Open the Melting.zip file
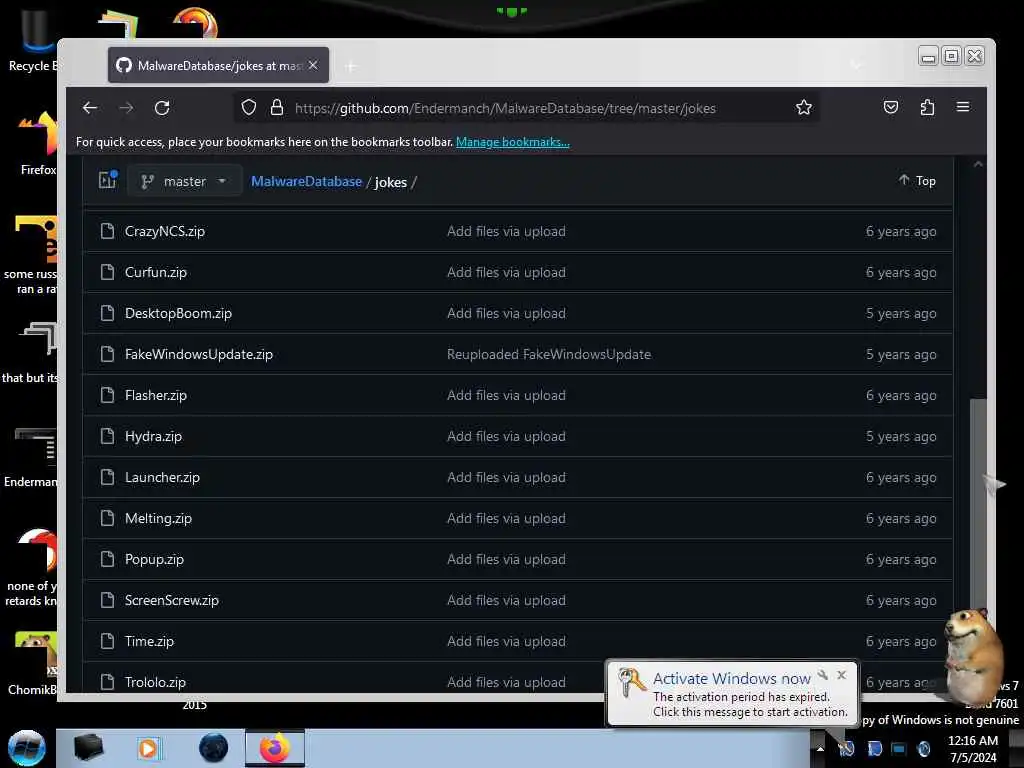1024x768 pixels. click(158, 519)
